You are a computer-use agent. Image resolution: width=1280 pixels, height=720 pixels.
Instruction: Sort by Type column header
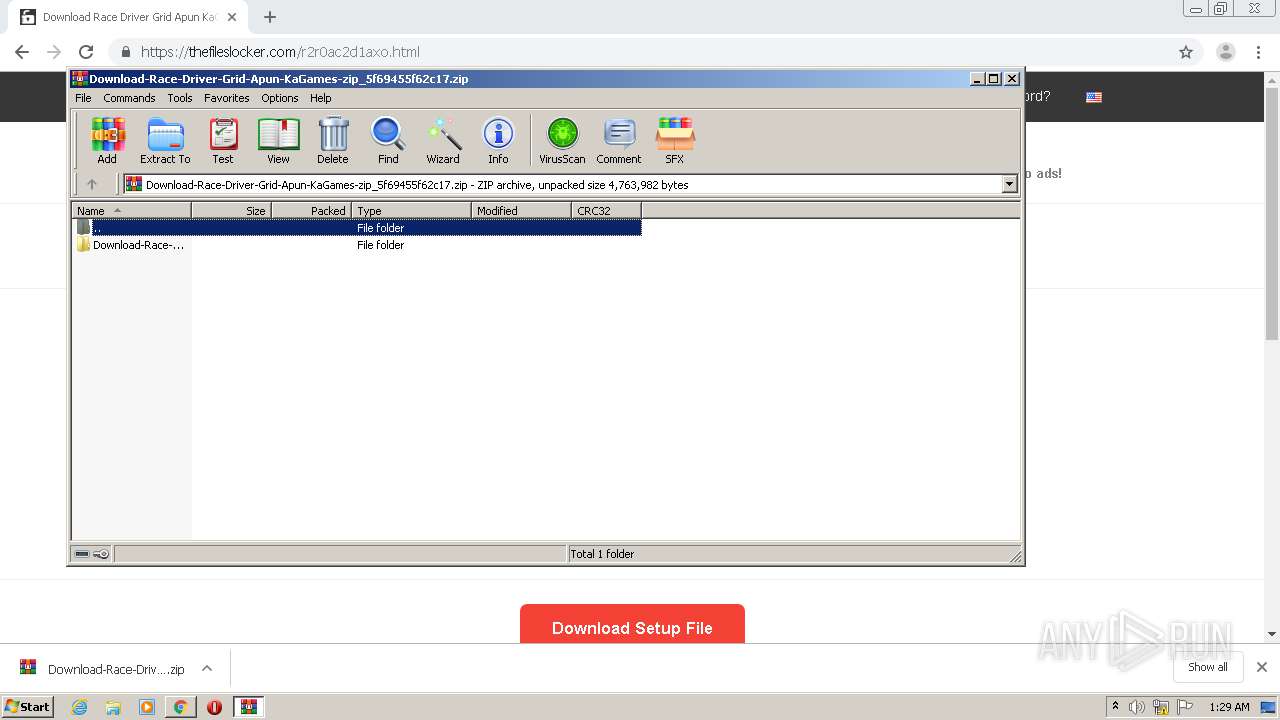pyautogui.click(x=411, y=210)
